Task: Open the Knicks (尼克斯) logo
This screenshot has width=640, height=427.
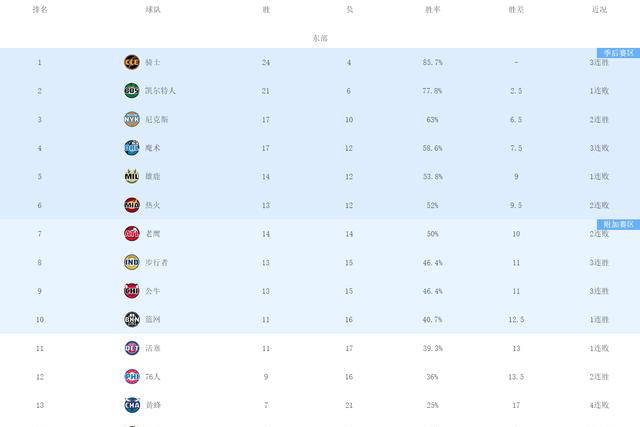Action: coord(131,119)
